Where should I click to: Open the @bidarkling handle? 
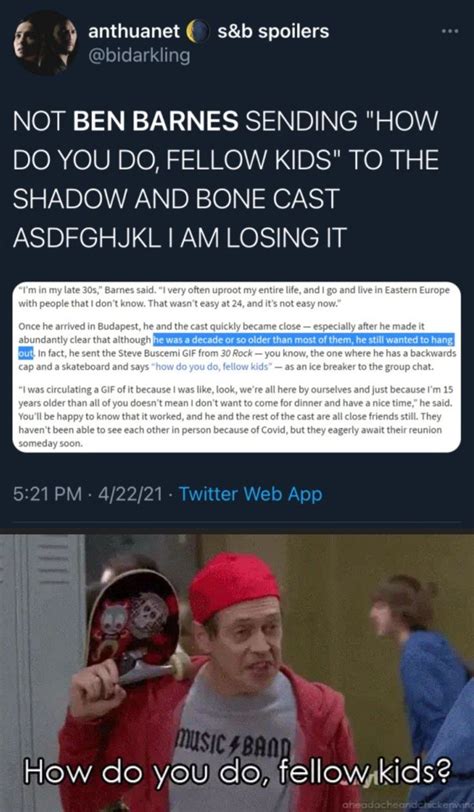coord(139,55)
